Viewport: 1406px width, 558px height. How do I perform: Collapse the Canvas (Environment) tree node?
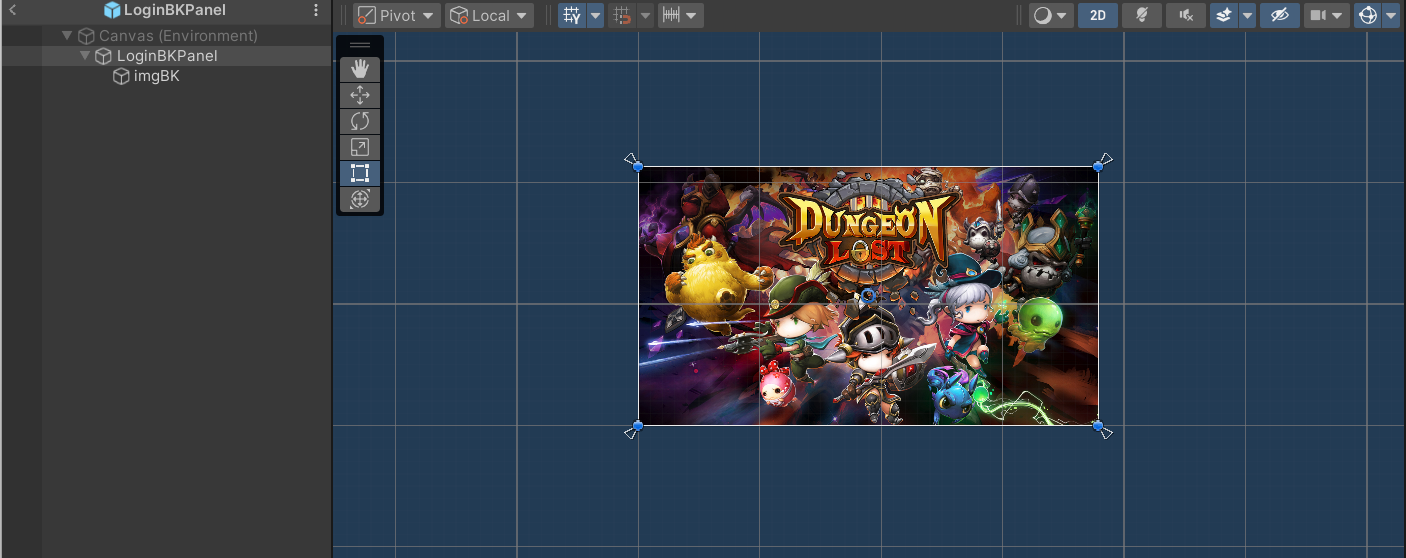(x=67, y=36)
